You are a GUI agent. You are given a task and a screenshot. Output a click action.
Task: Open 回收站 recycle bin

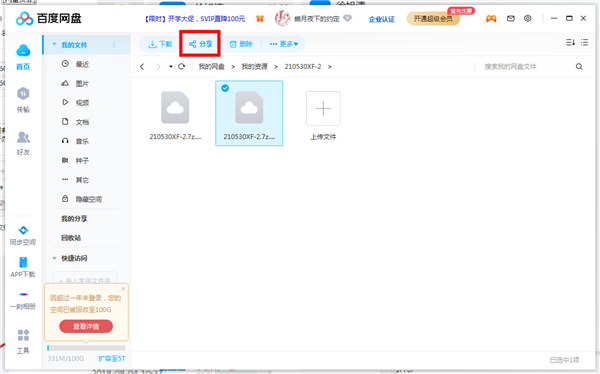[71, 238]
